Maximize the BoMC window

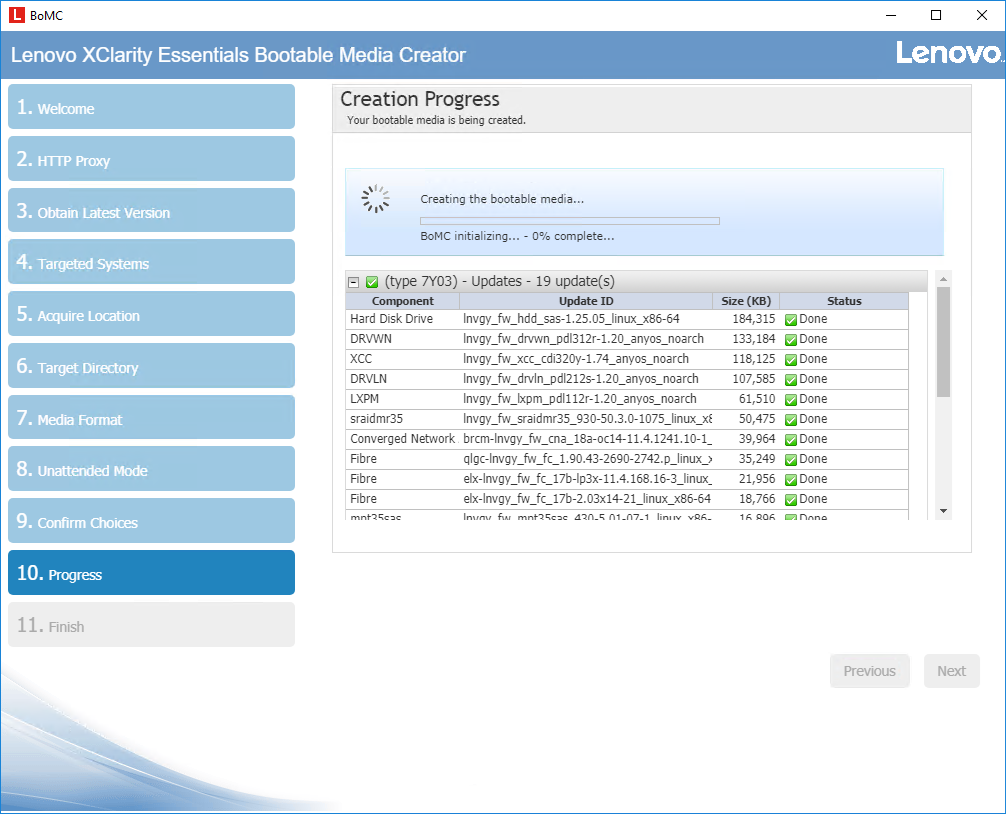[x=936, y=15]
